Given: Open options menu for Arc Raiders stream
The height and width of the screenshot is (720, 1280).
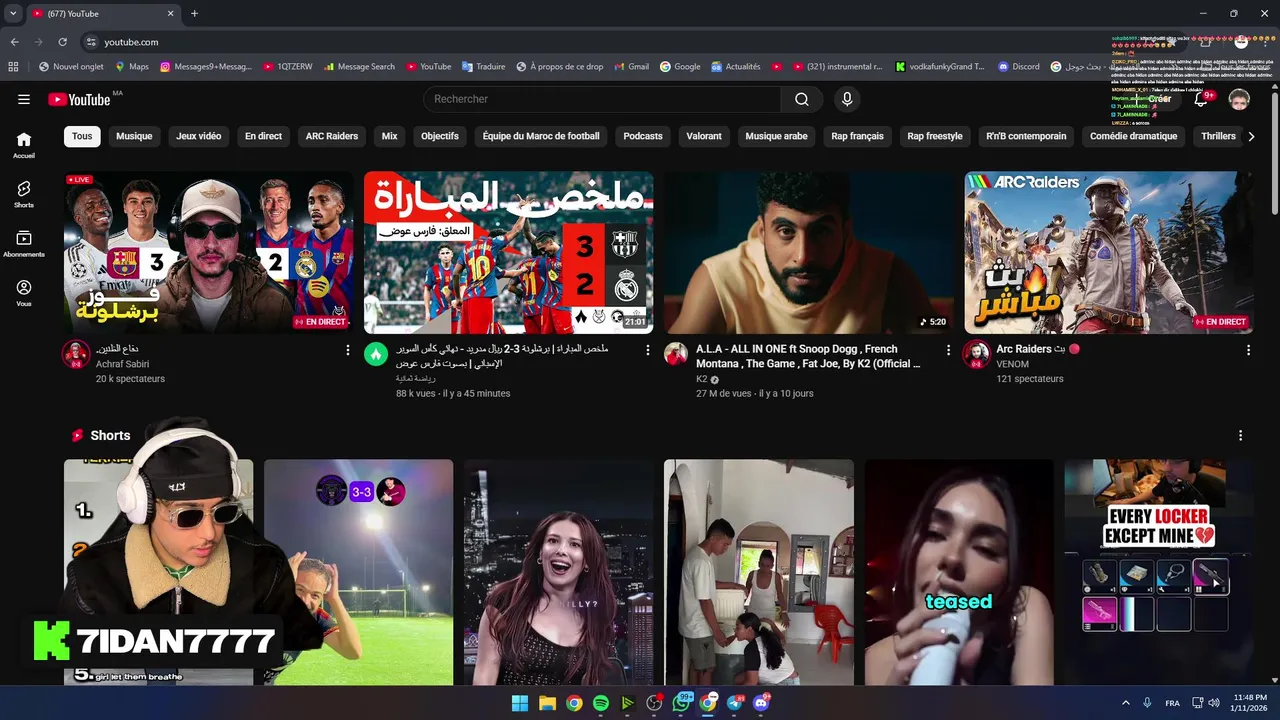Looking at the screenshot, I should coord(1248,350).
